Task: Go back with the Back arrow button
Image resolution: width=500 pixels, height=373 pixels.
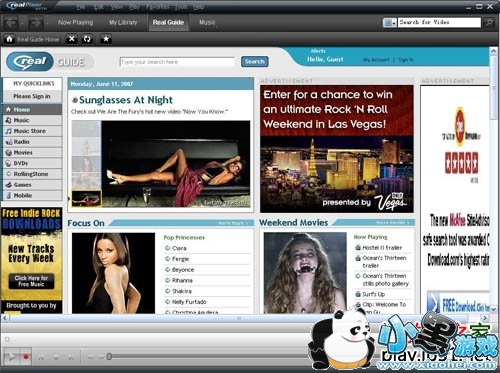Action: (12, 23)
